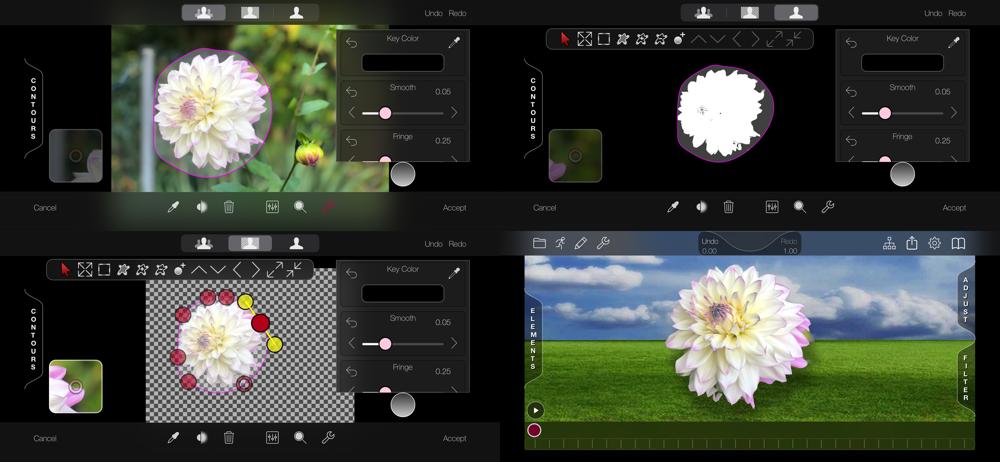This screenshot has height=462, width=1000.
Task: Click the Smooth slider knob in garden photo view
Action: (385, 113)
